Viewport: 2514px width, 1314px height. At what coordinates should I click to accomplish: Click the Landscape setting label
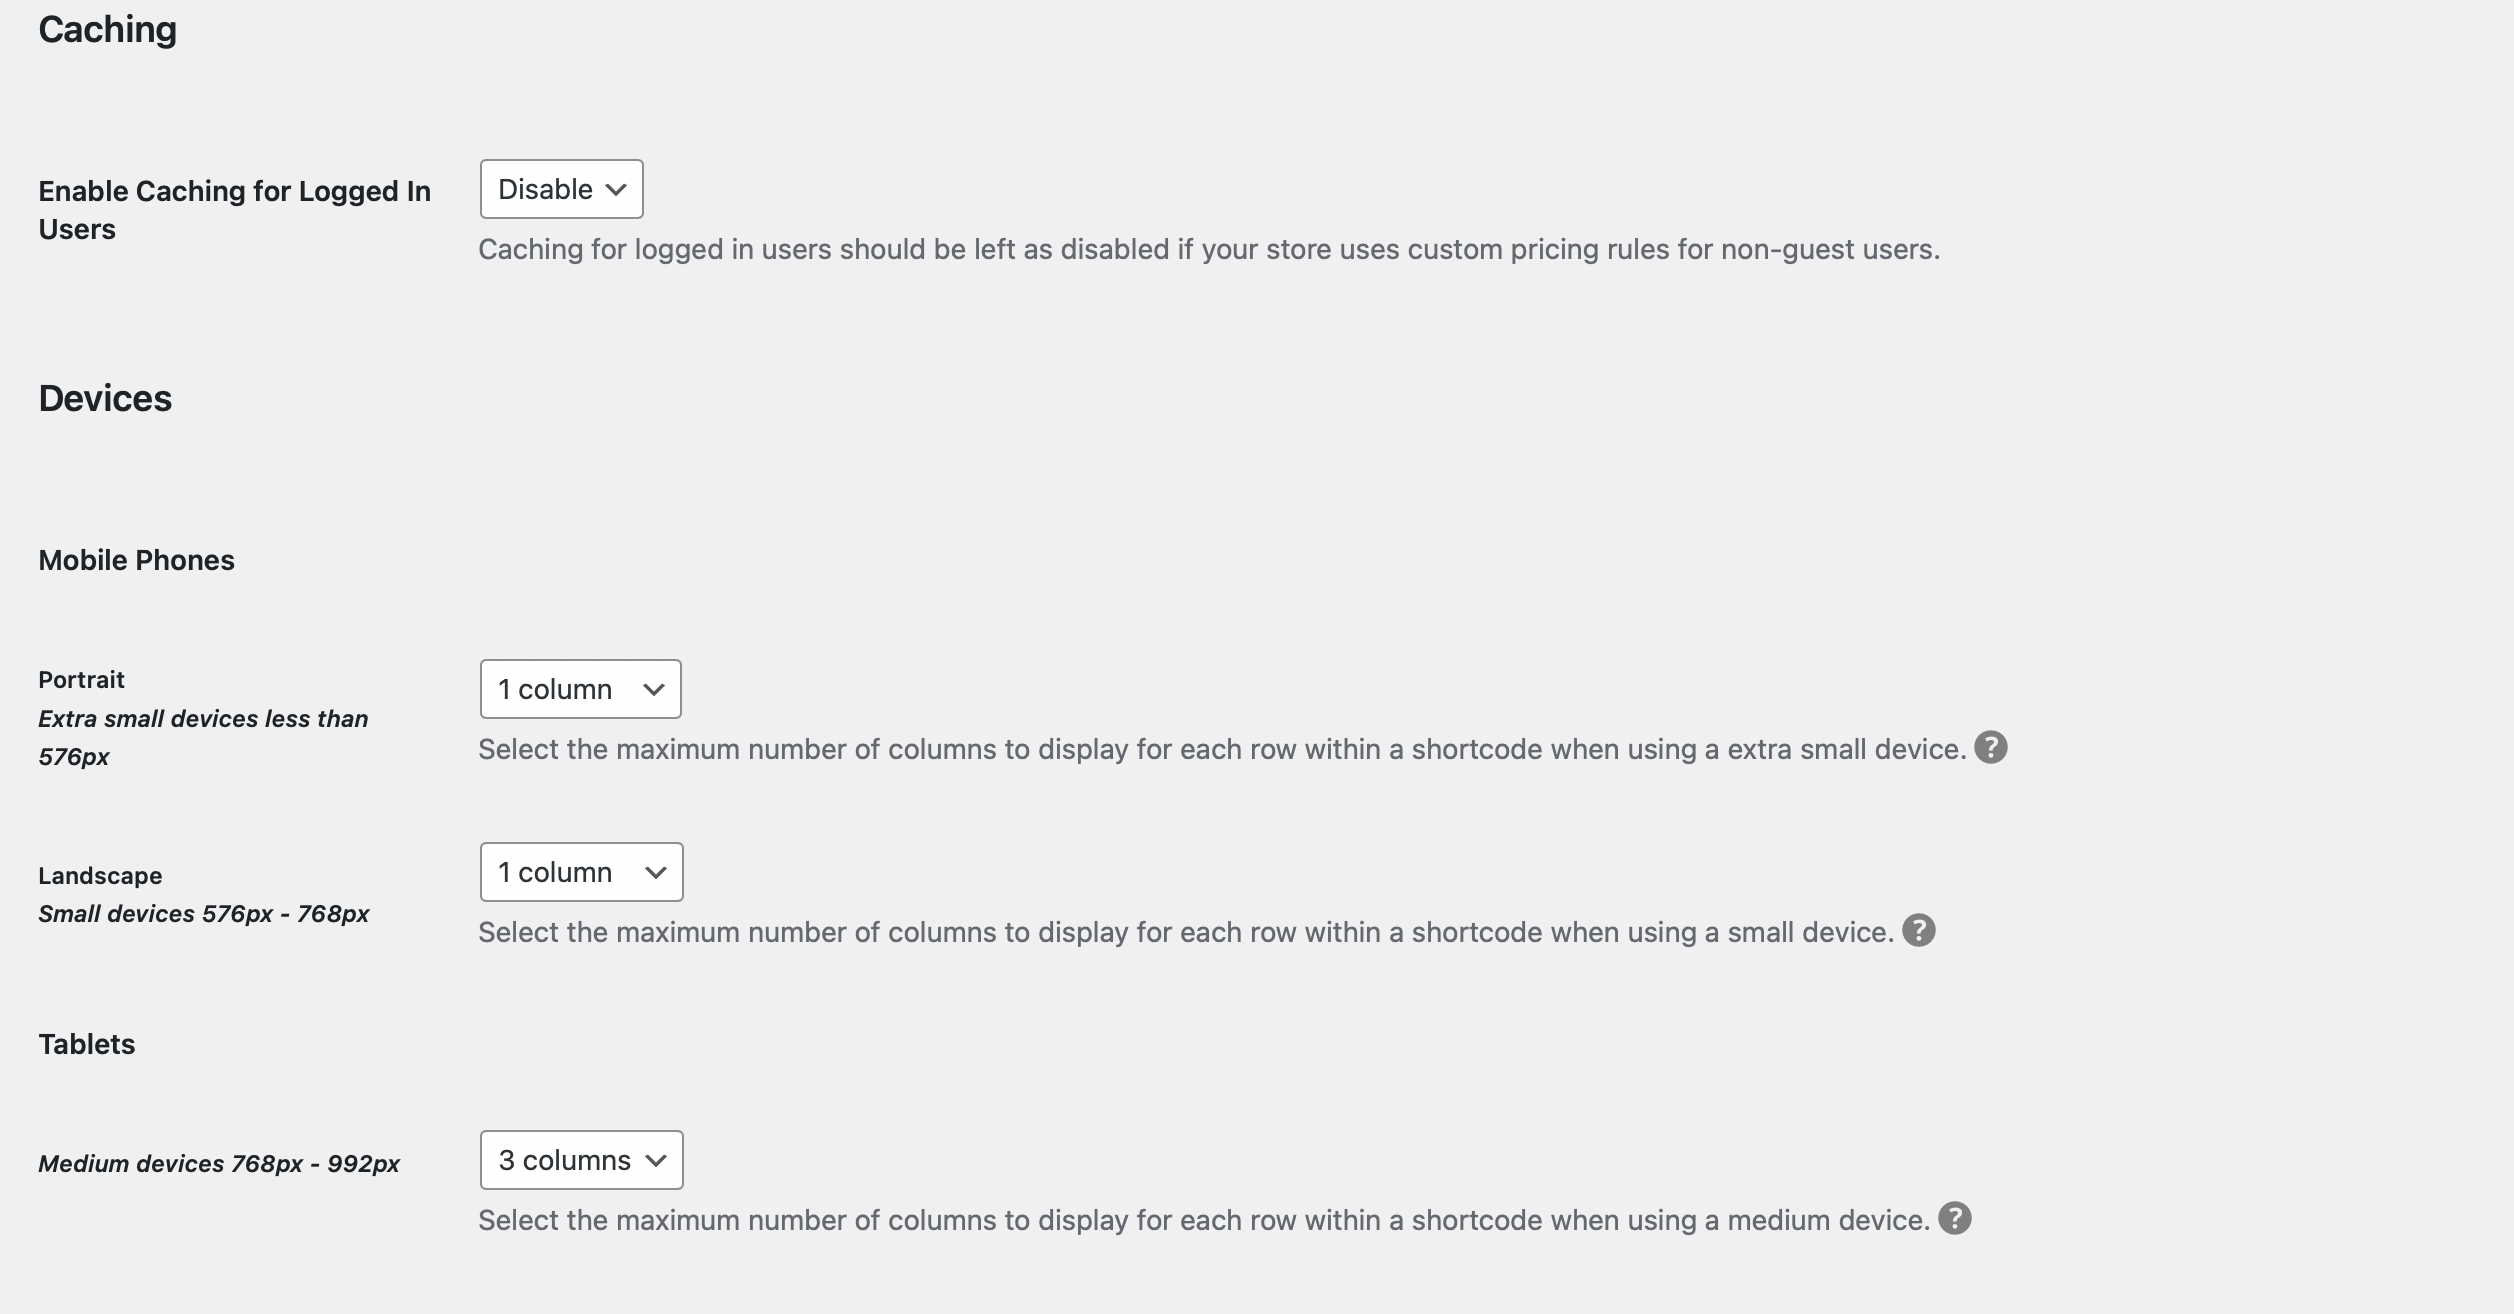pos(100,876)
